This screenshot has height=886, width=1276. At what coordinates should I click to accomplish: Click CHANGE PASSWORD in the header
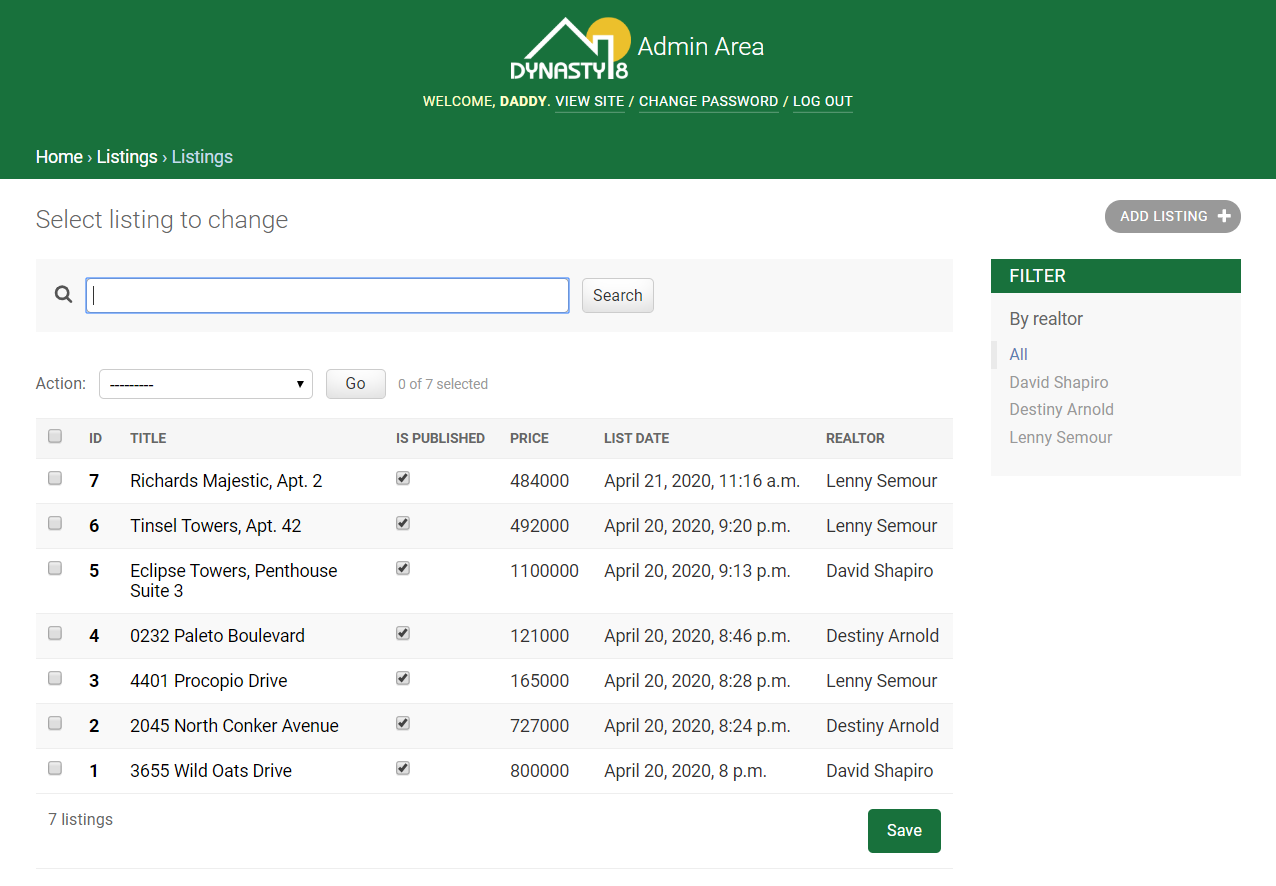(x=708, y=101)
